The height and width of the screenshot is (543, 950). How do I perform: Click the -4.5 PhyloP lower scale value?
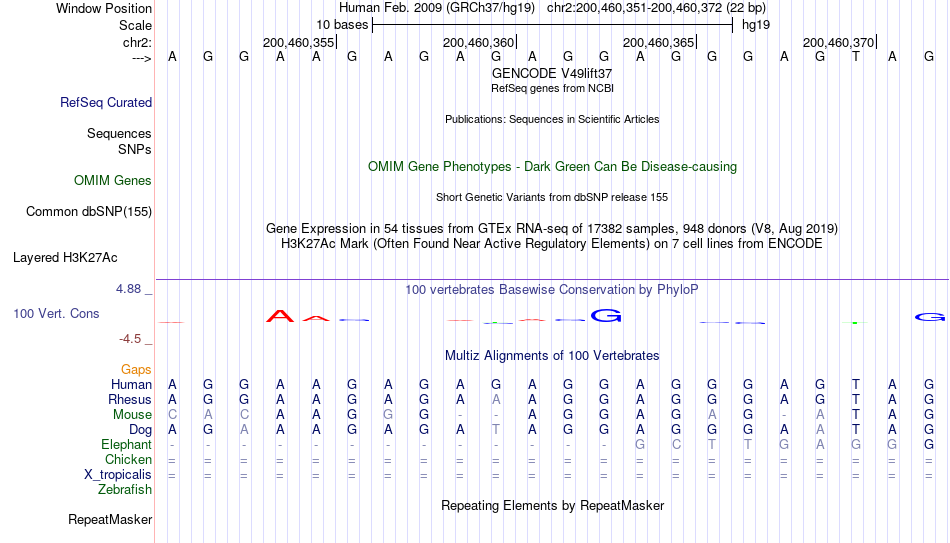pos(130,339)
